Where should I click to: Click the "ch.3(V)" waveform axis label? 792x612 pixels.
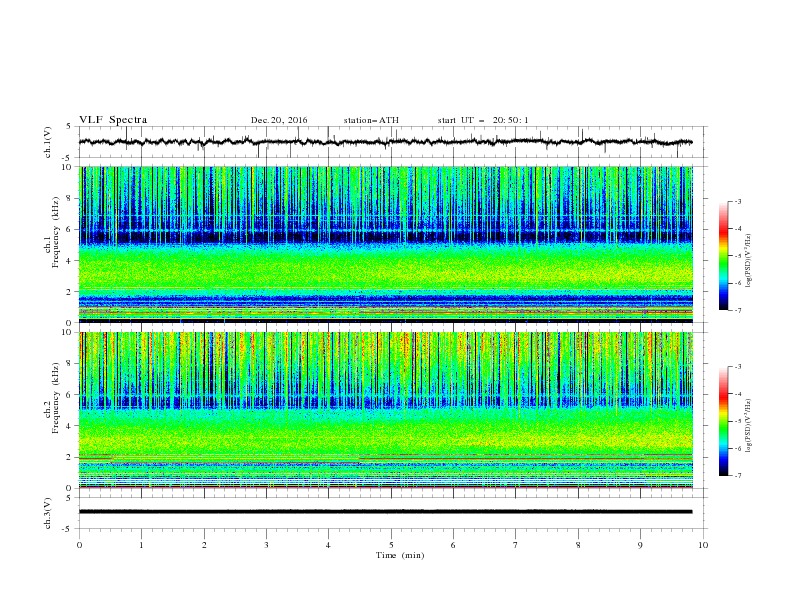48,513
